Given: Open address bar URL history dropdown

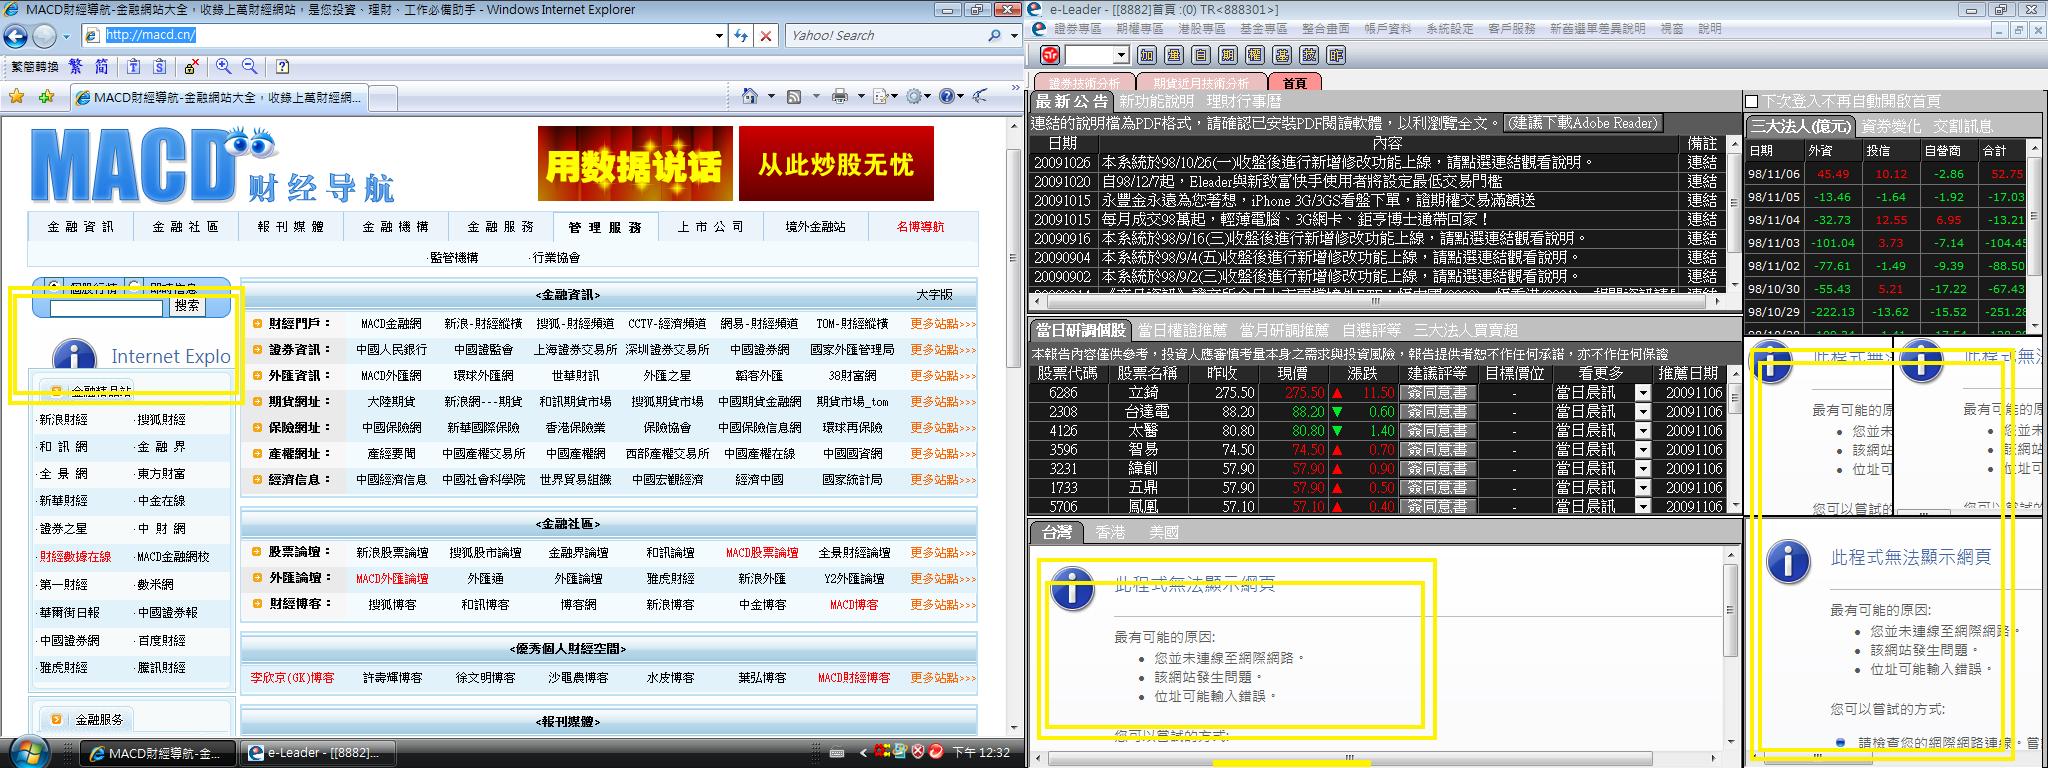Looking at the screenshot, I should pos(719,36).
